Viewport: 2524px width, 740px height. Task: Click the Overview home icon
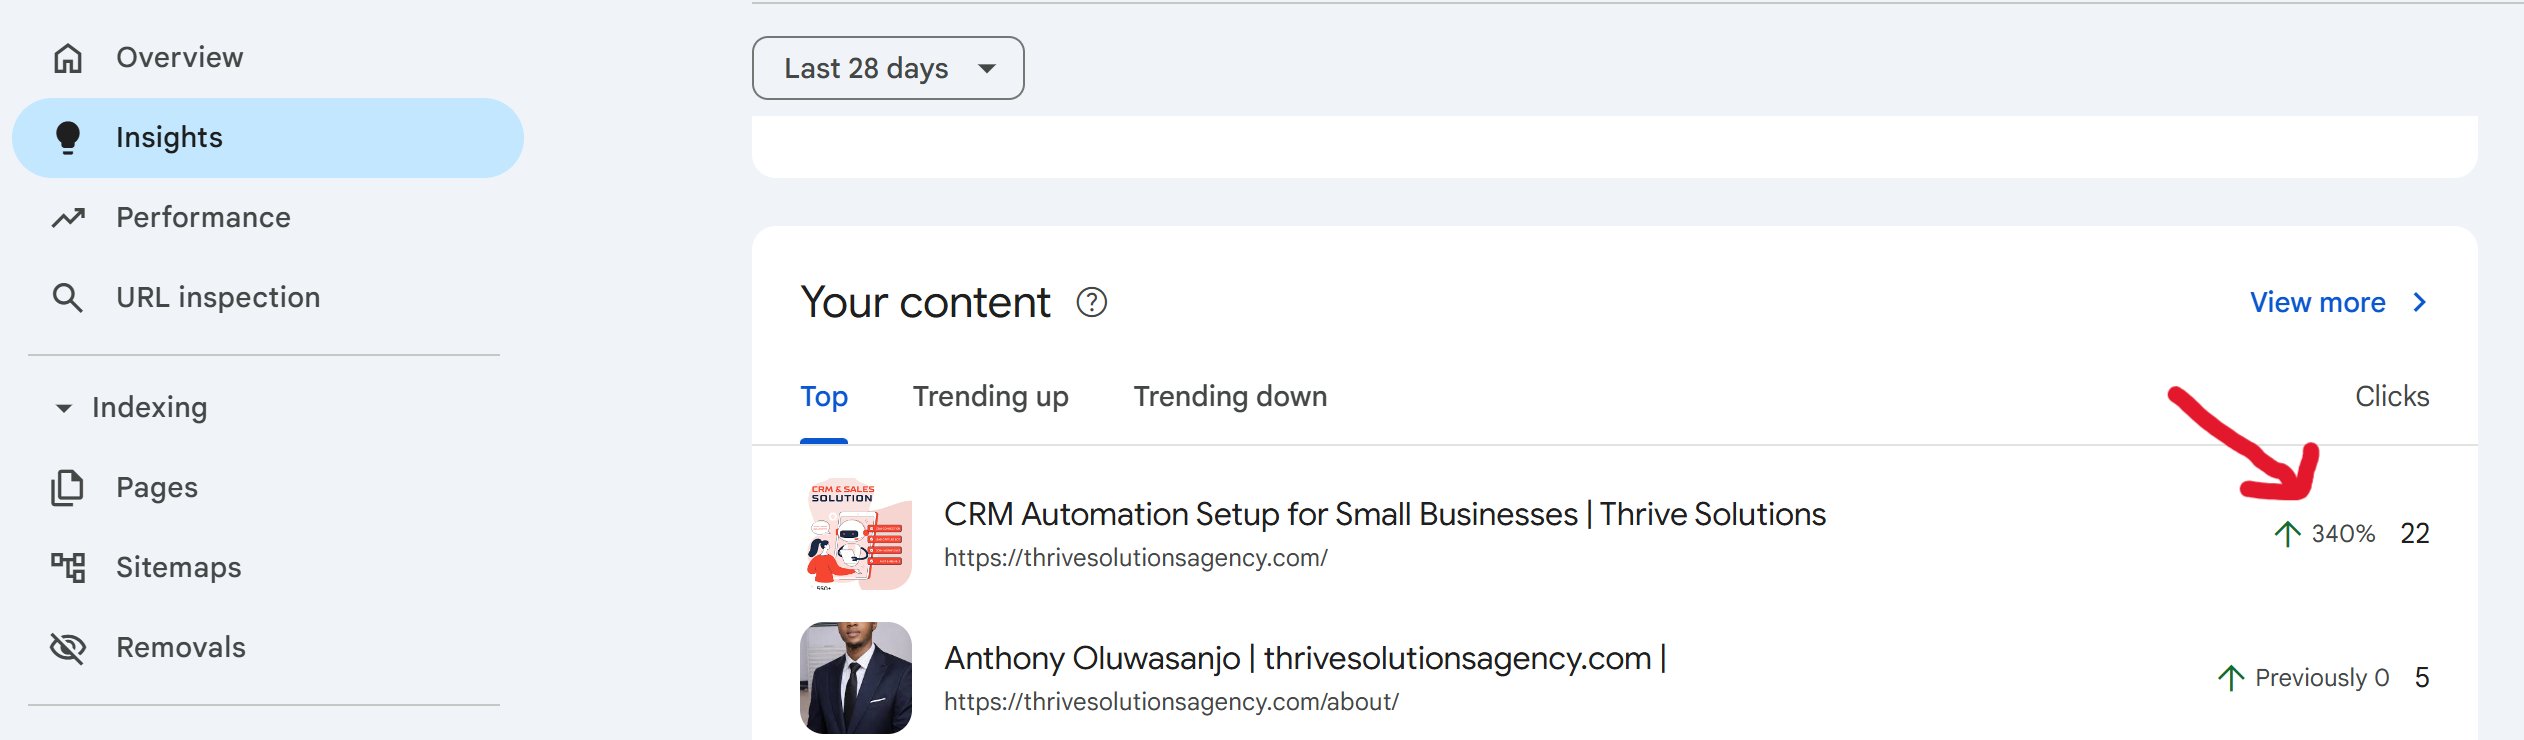(x=68, y=58)
